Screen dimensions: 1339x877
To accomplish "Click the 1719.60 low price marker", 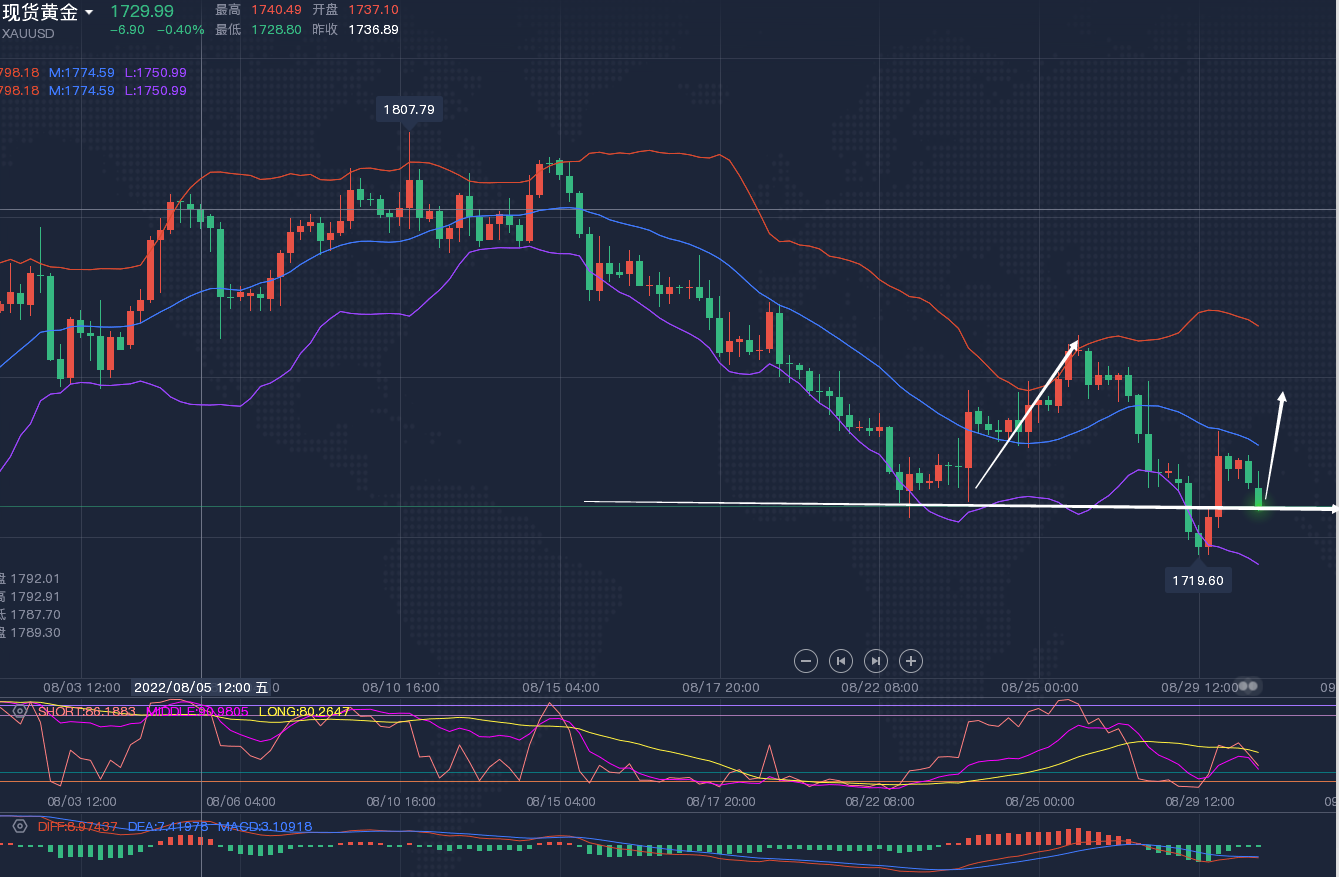I will 1197,580.
